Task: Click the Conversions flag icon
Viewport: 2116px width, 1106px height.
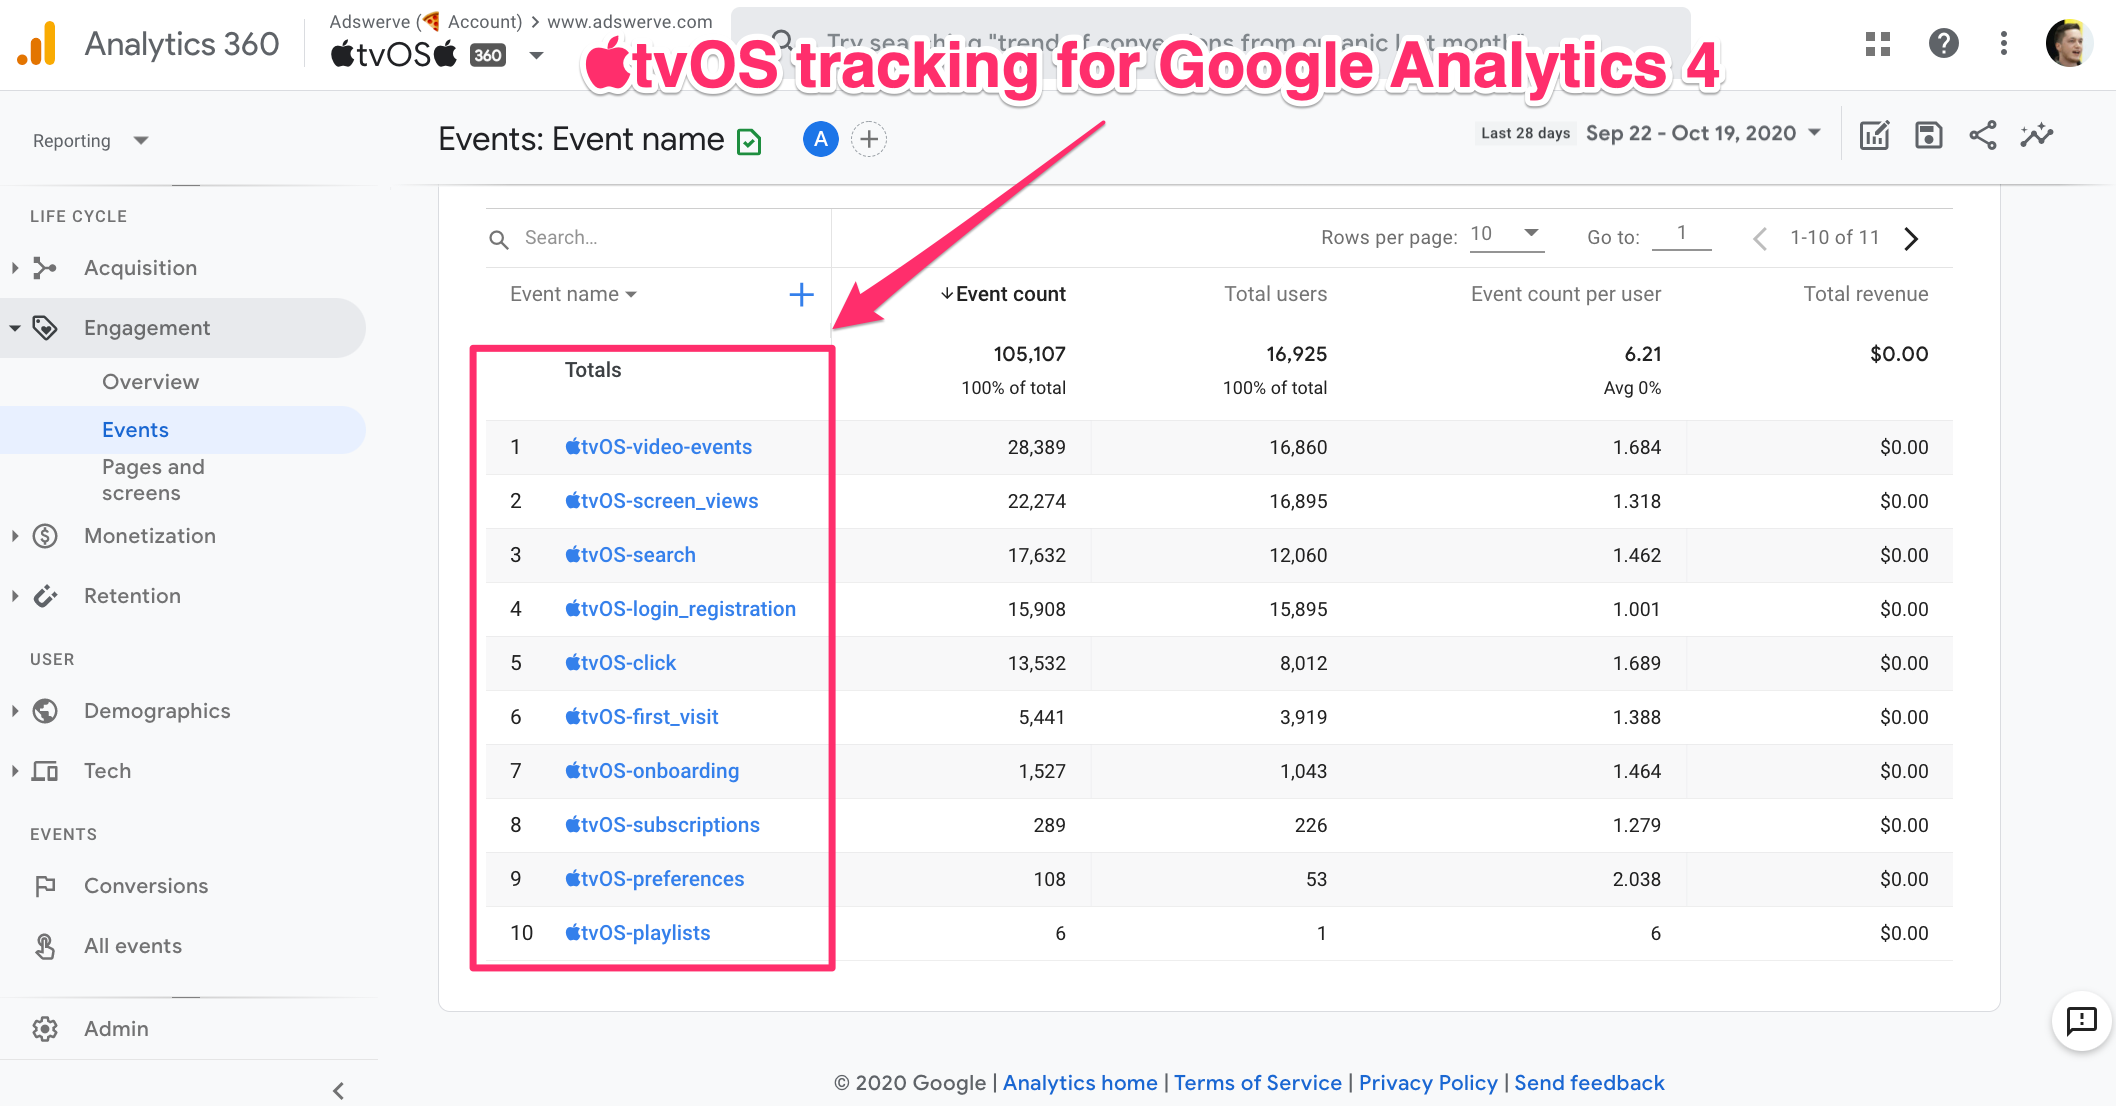Action: pos(45,886)
